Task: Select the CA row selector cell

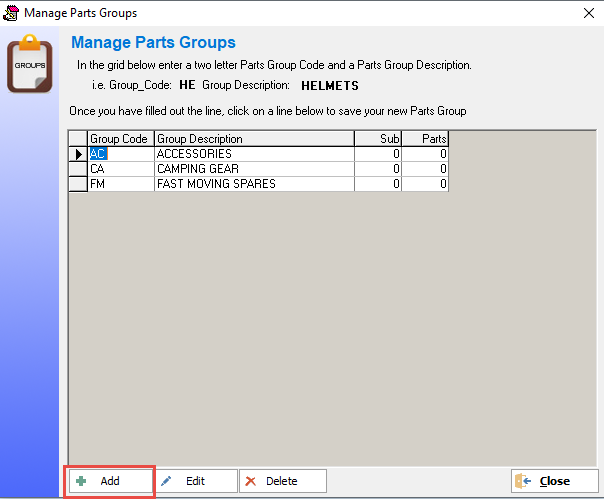Action: pyautogui.click(x=79, y=169)
